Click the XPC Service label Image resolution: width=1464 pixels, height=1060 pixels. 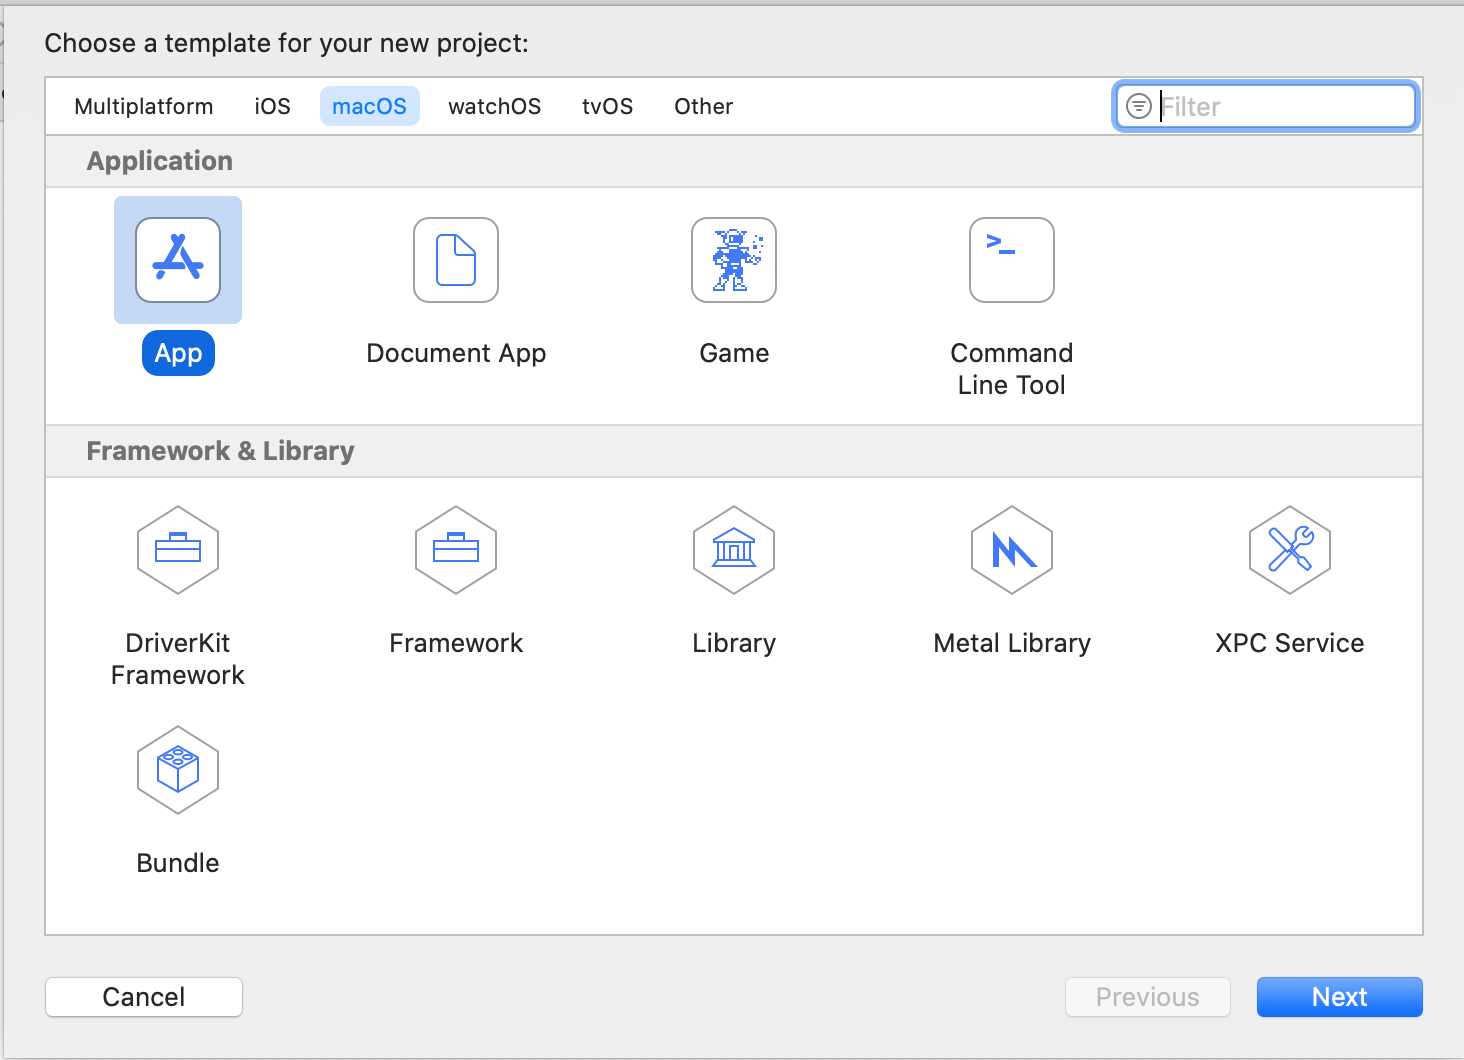coord(1290,643)
